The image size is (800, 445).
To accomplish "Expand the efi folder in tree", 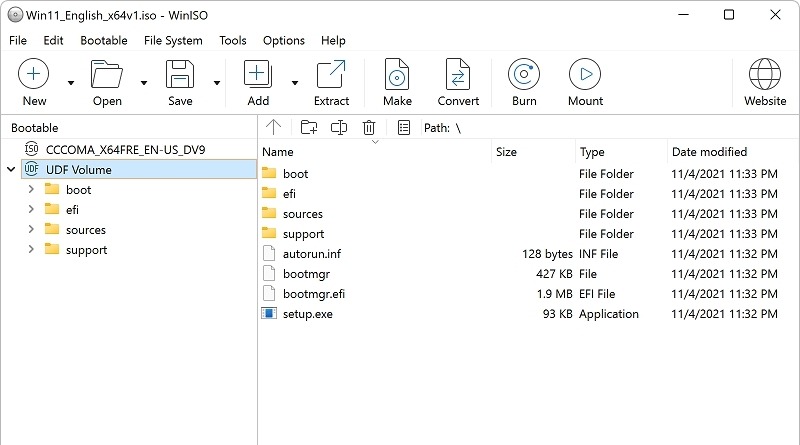I will [31, 209].
